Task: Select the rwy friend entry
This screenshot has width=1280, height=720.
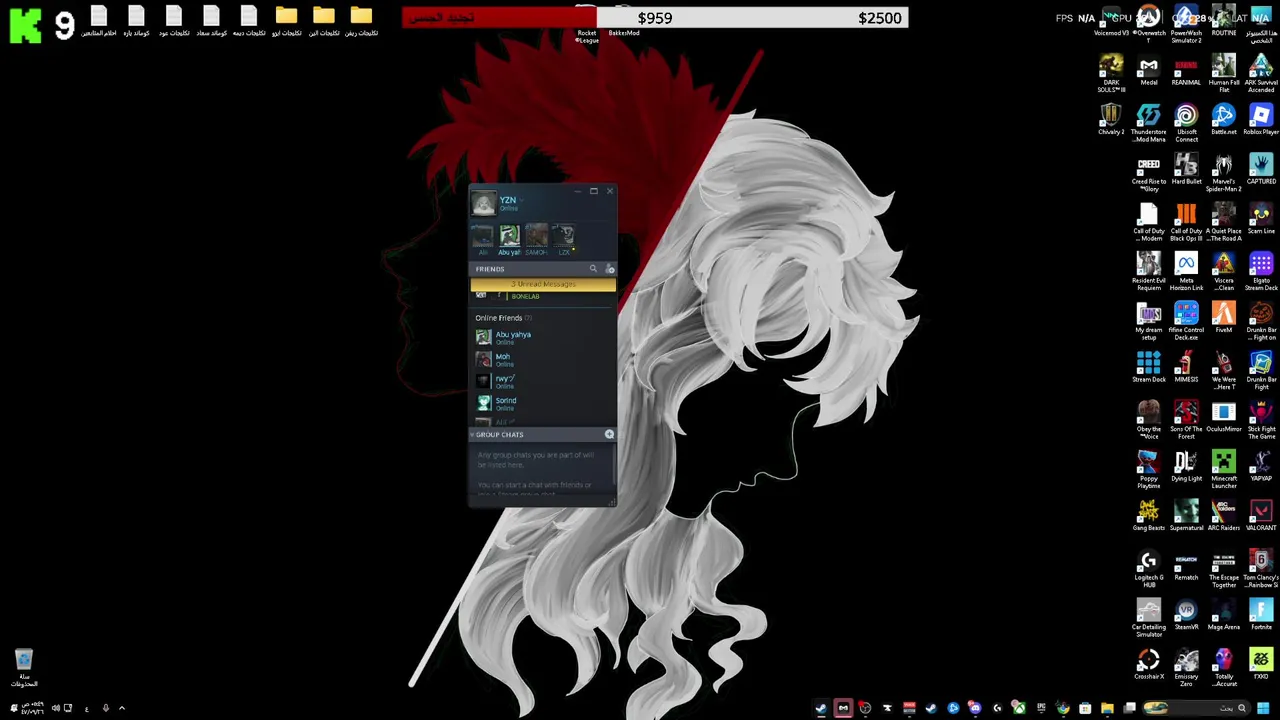Action: tap(543, 382)
